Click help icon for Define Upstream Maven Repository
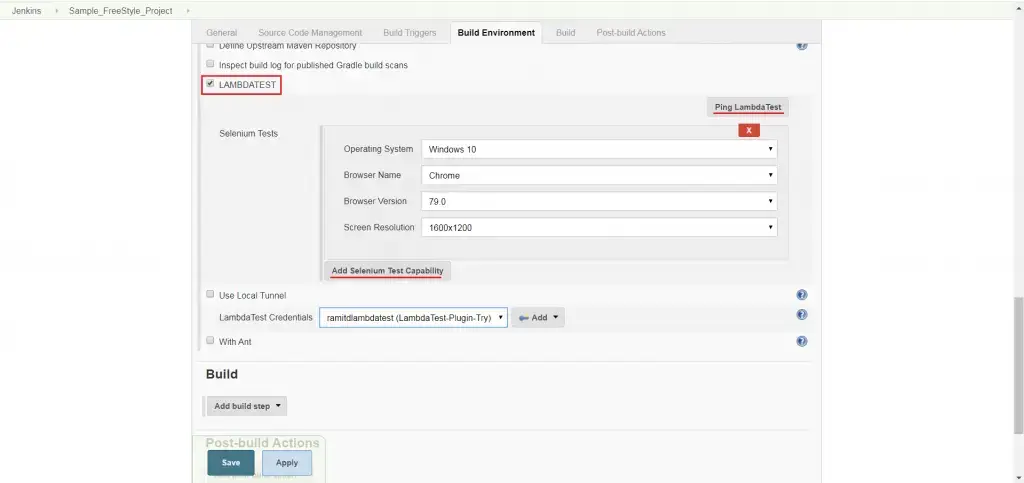Viewport: 1024px width, 483px height. tap(802, 45)
